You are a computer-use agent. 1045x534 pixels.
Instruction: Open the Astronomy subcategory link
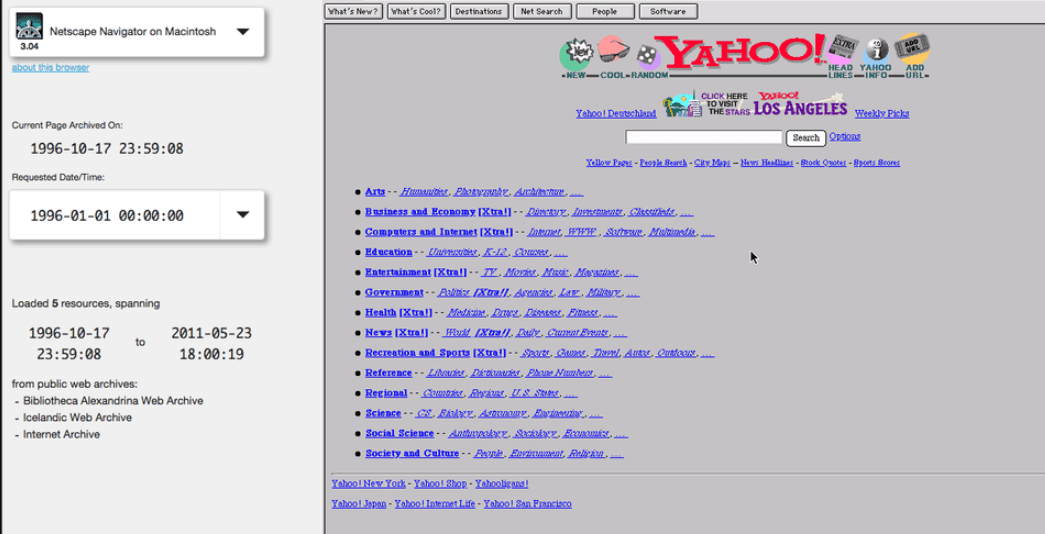click(503, 413)
